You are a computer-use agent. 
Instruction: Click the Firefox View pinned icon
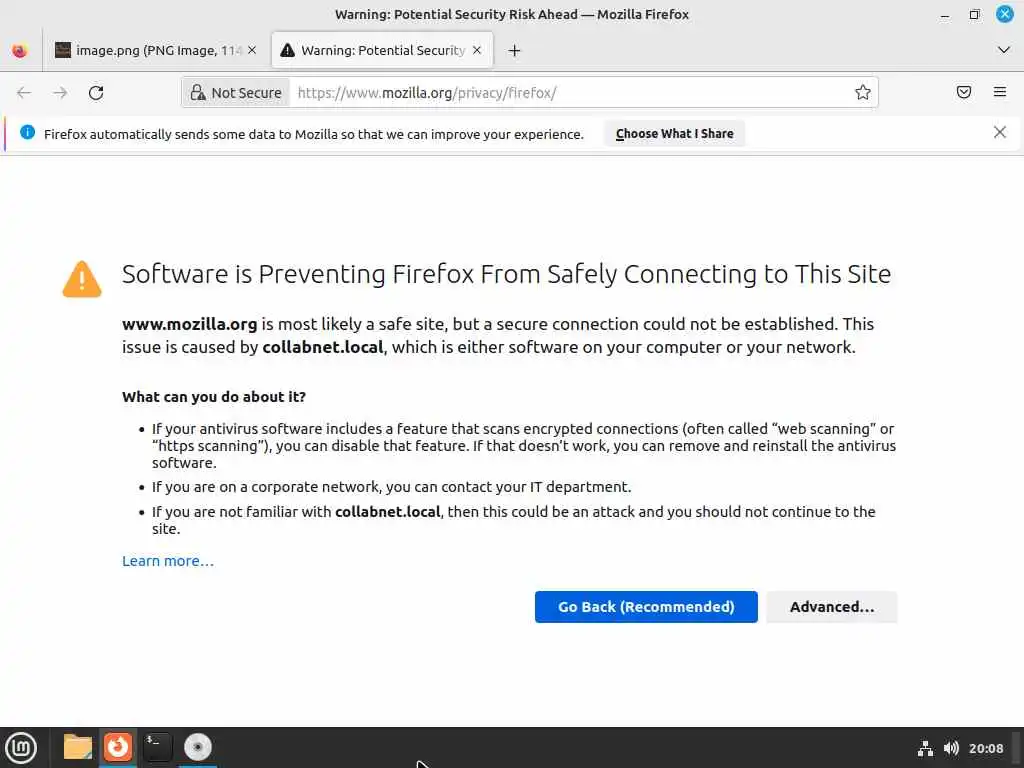(x=20, y=50)
